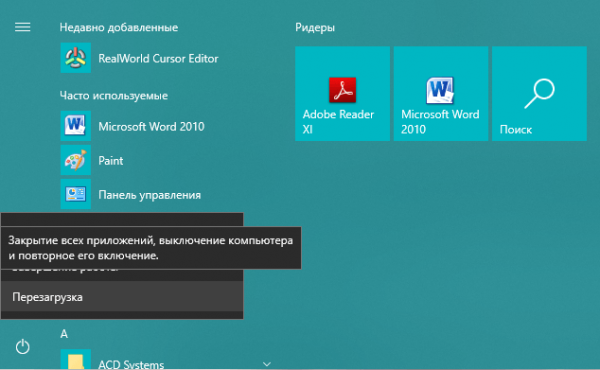
Task: Open Панель управления by its label
Action: [149, 195]
